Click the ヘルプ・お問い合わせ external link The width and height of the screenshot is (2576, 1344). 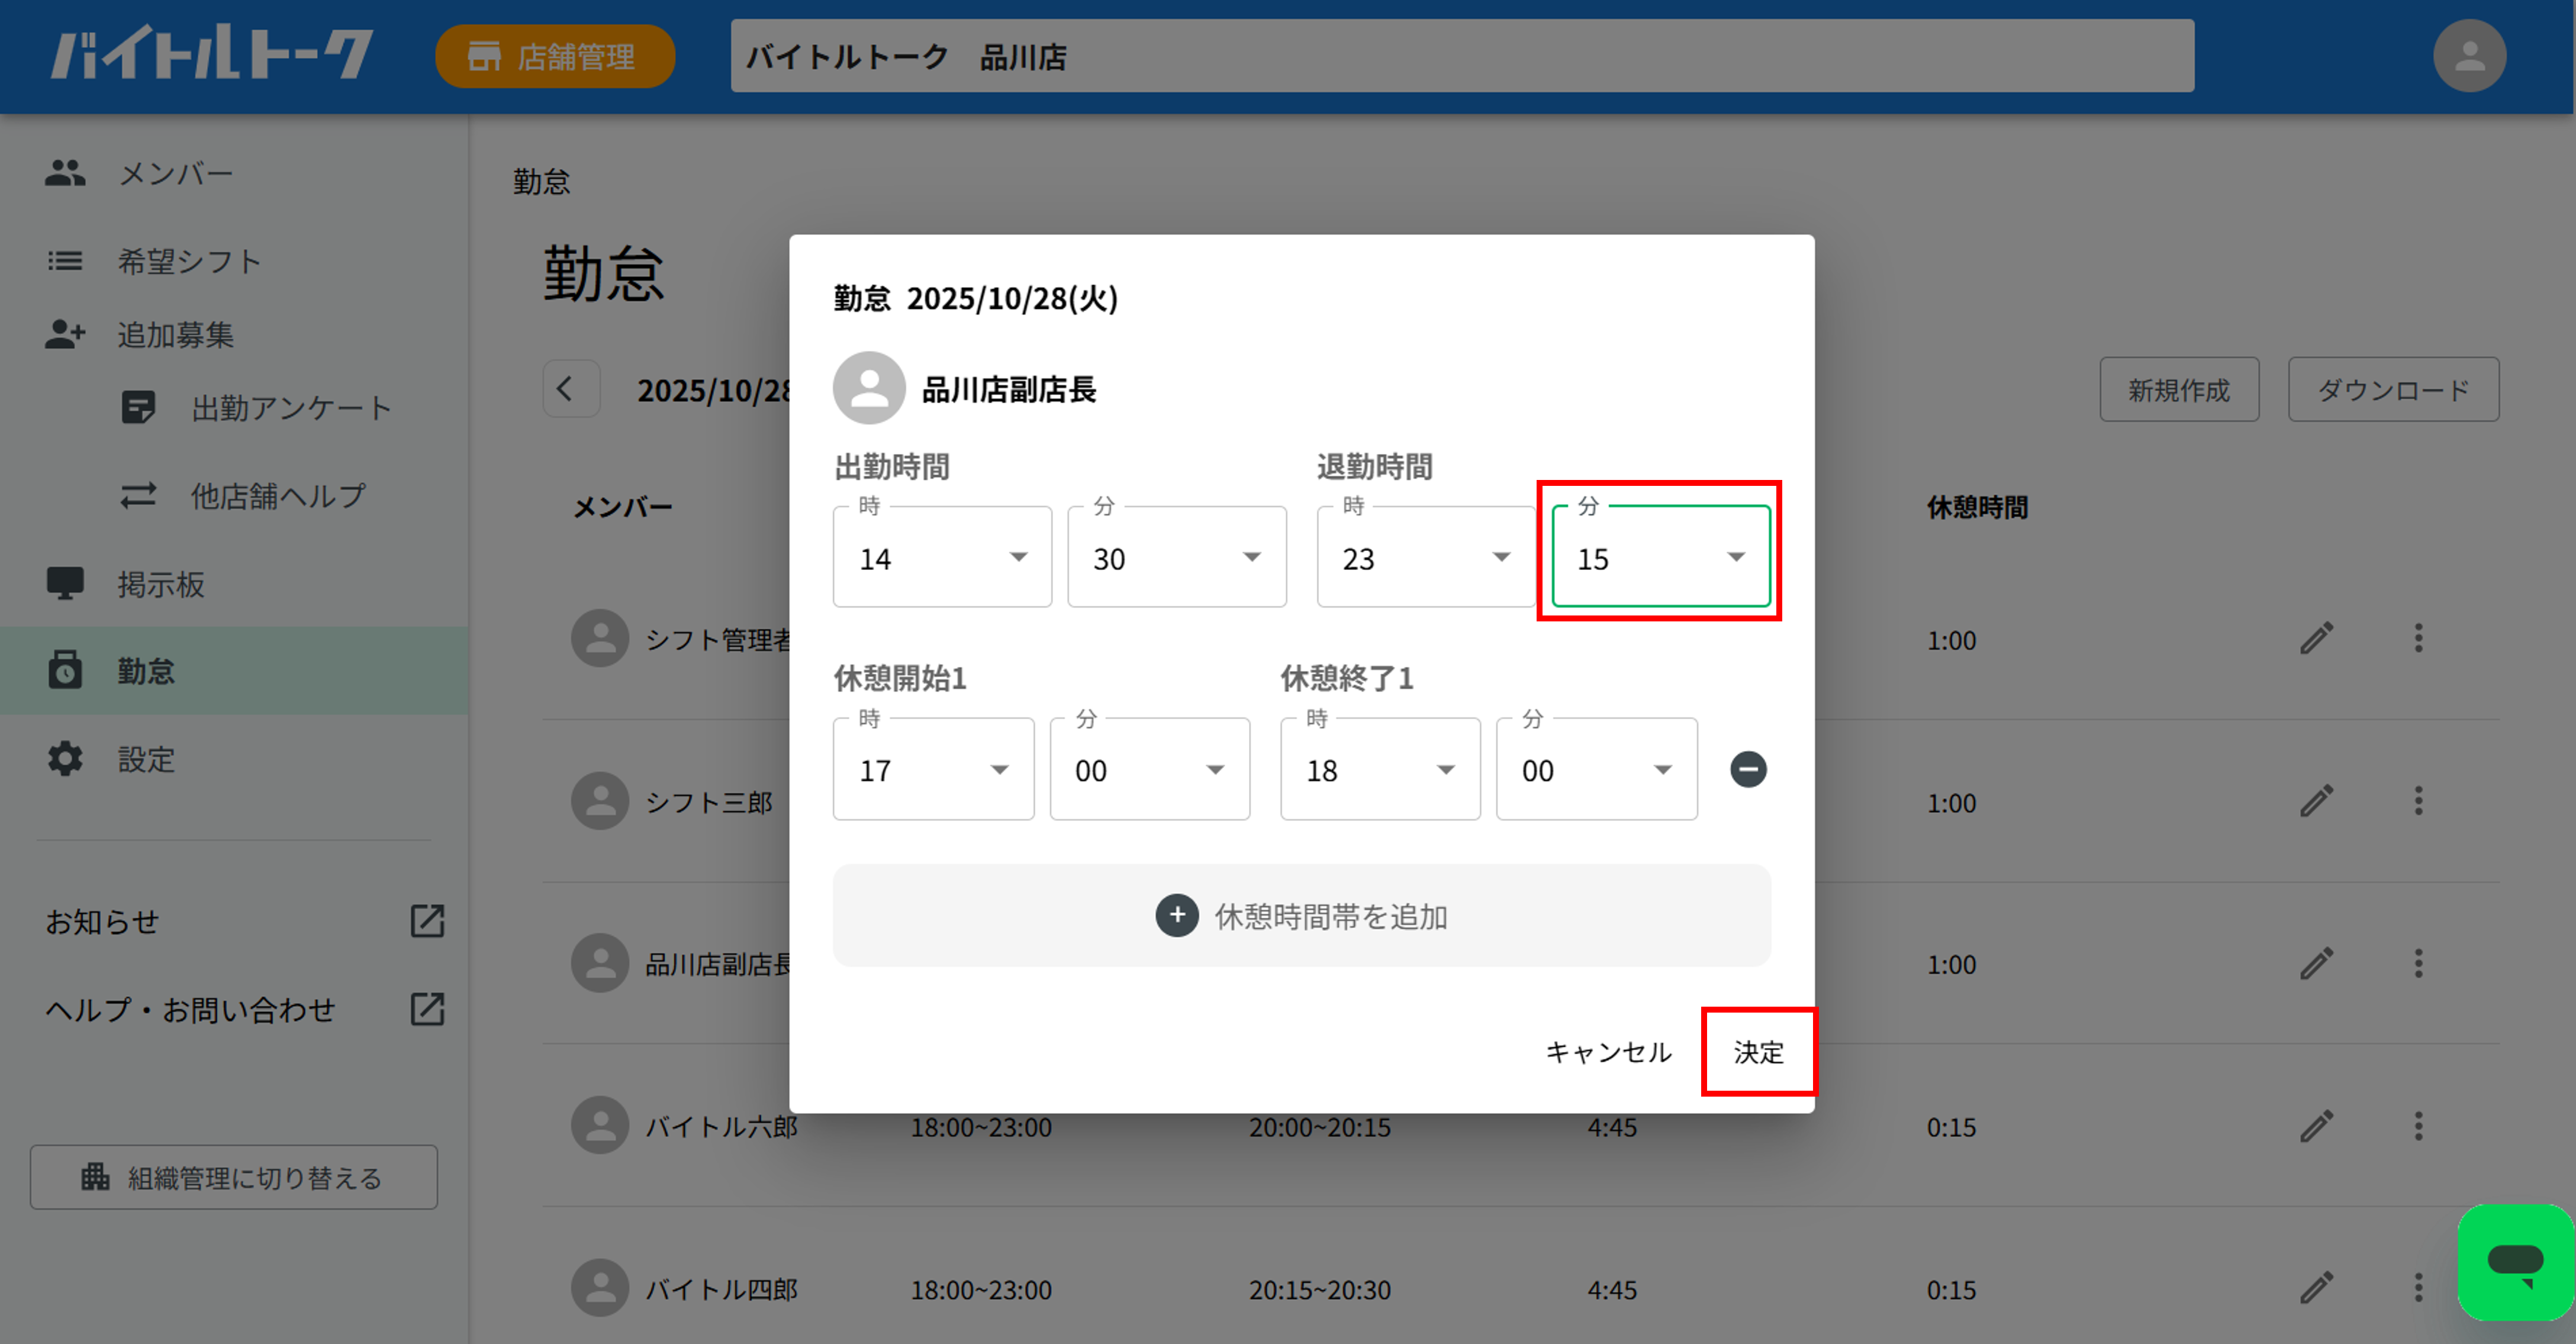pos(244,1009)
